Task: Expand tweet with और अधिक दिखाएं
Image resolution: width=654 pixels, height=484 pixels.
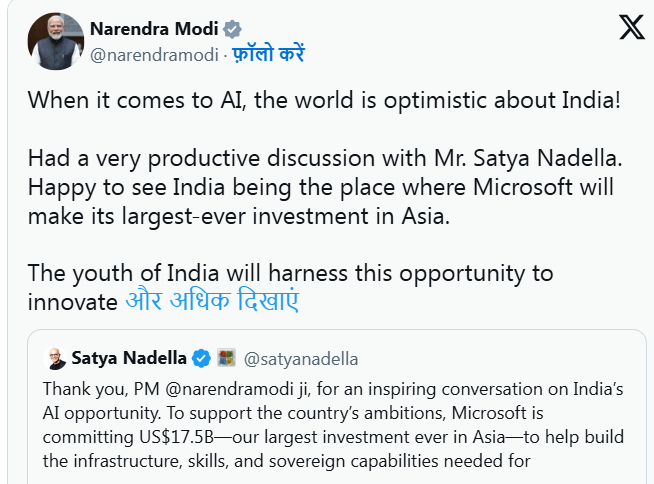Action: coord(212,300)
